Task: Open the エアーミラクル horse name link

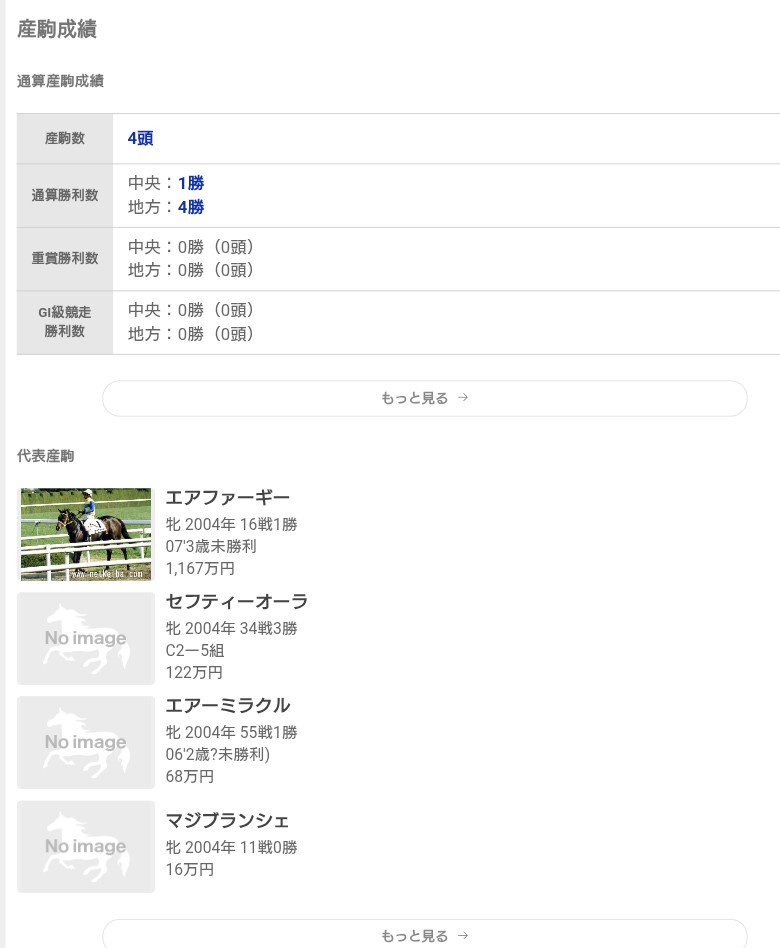Action: 227,706
